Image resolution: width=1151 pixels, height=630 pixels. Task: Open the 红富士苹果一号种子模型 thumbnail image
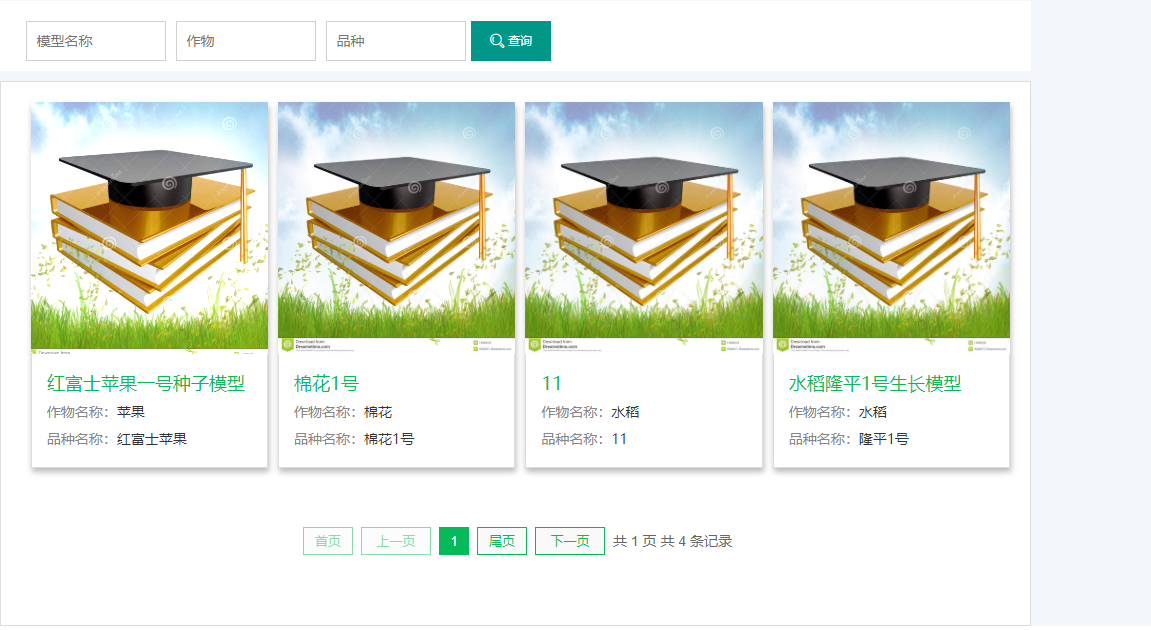coord(149,228)
